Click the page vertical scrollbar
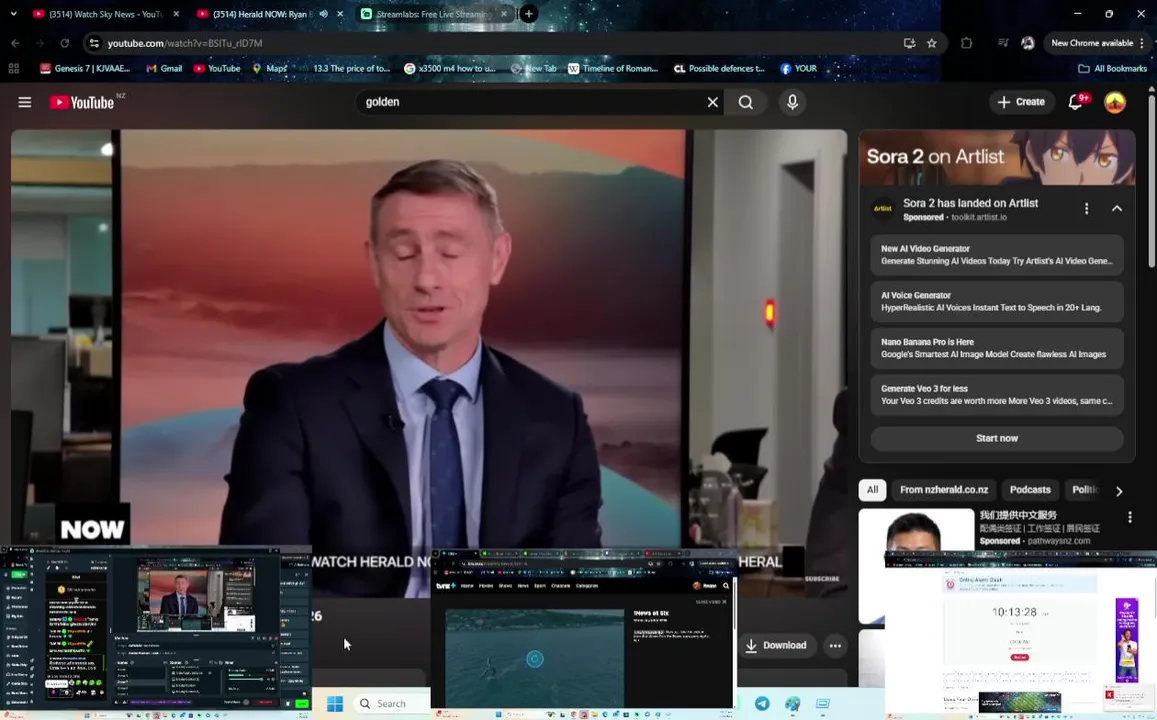Screen dimensions: 1157x720 click(x=1151, y=181)
